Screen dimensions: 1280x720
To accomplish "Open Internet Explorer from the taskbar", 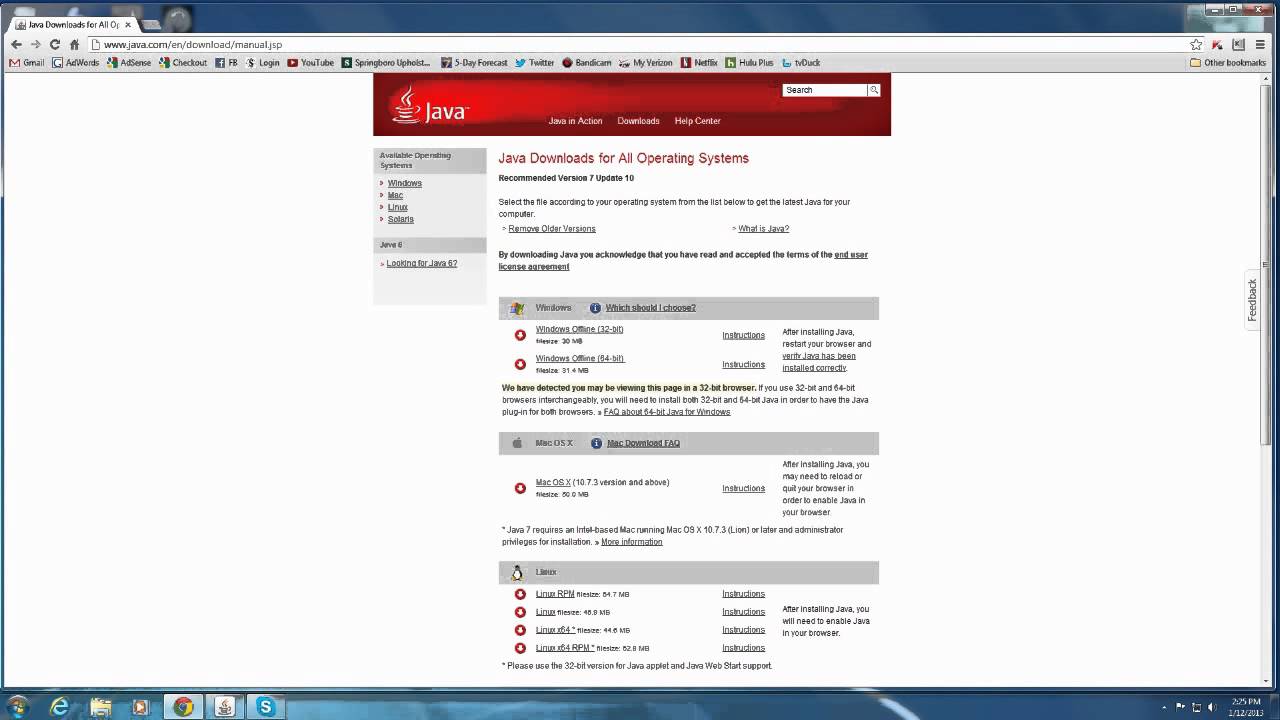I will [x=60, y=707].
